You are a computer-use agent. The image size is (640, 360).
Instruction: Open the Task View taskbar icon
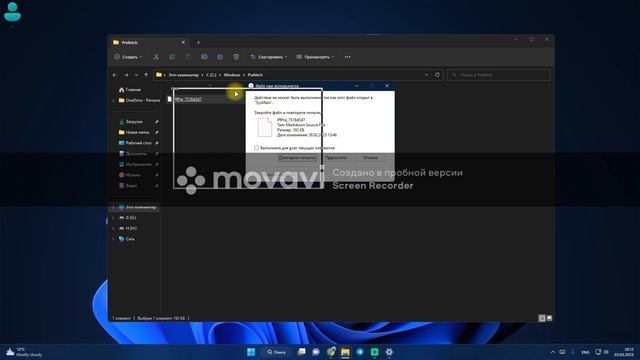[301, 352]
